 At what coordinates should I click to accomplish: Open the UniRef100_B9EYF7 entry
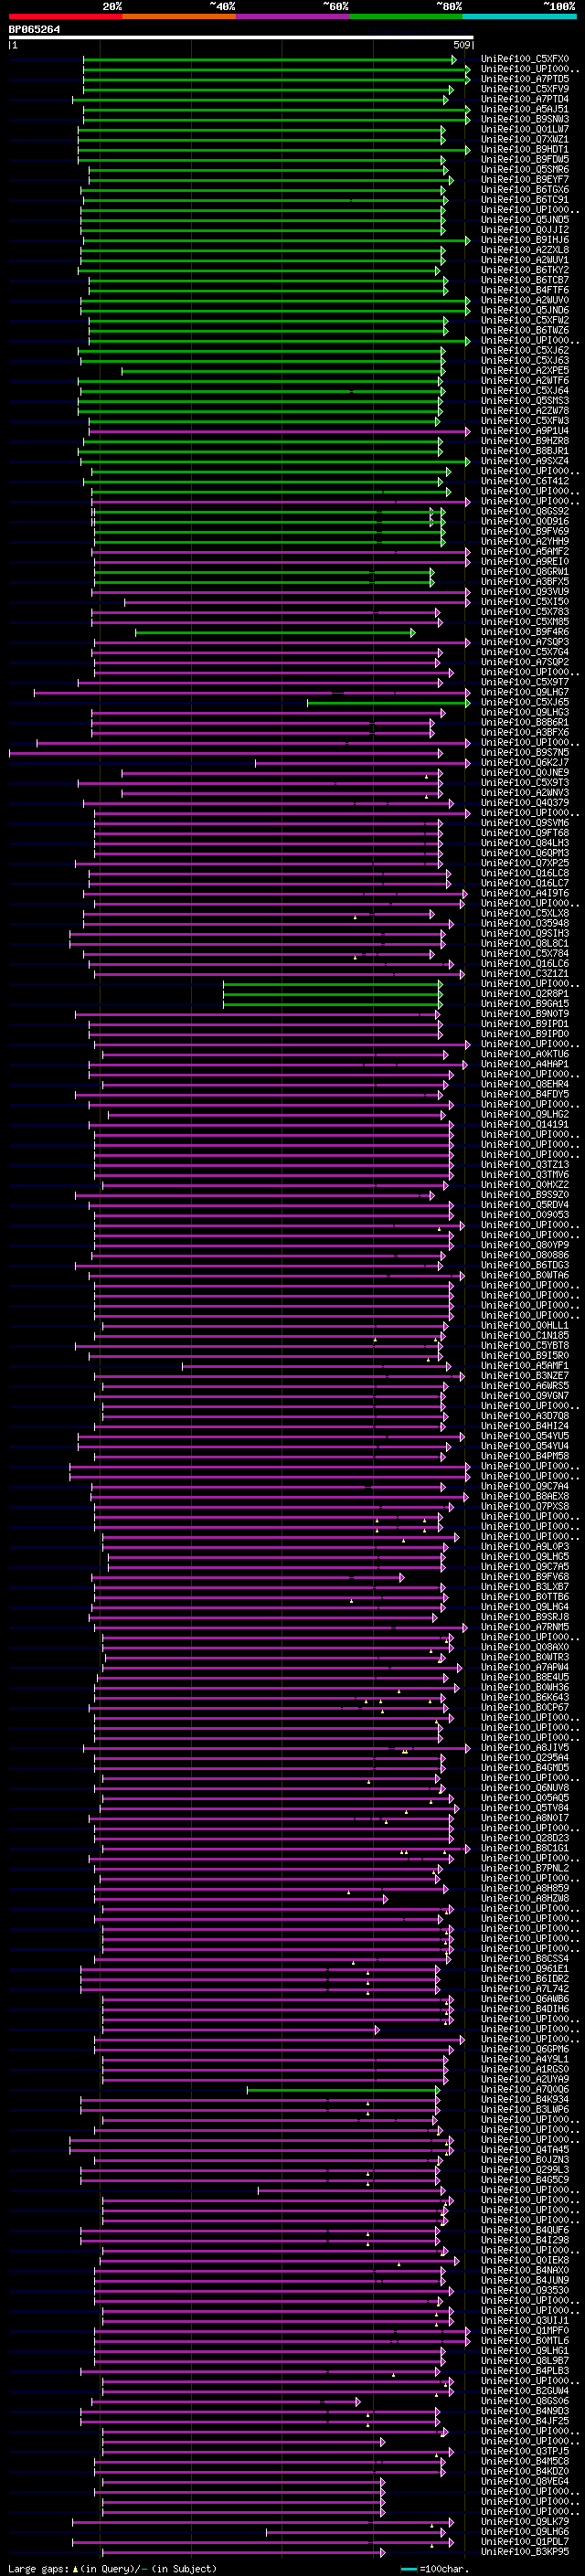(525, 180)
